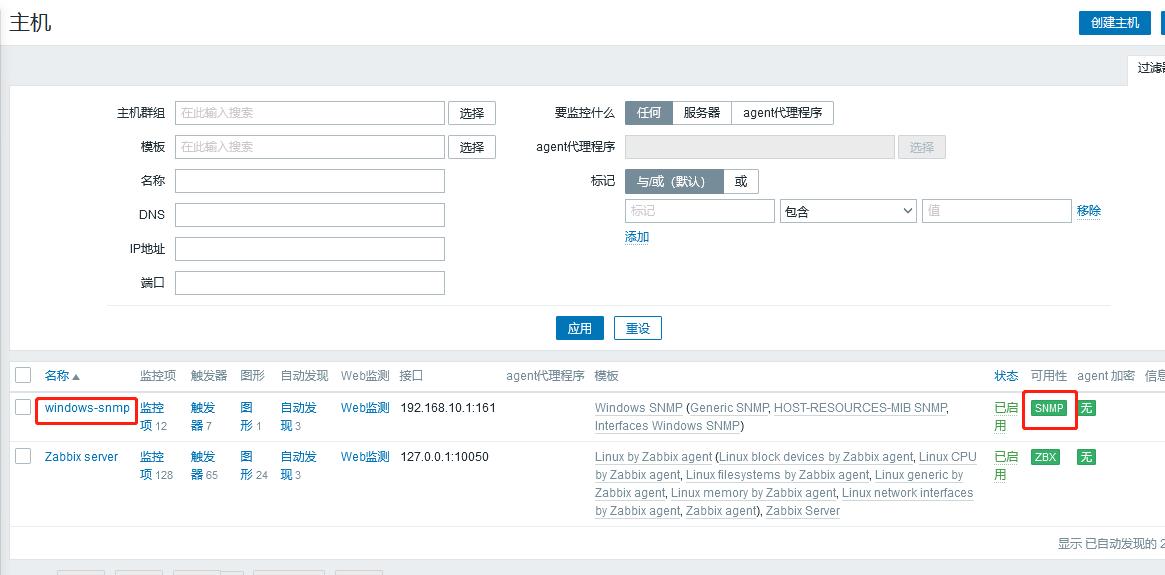
Task: Focus the 主机群组 search field
Action: 310,113
